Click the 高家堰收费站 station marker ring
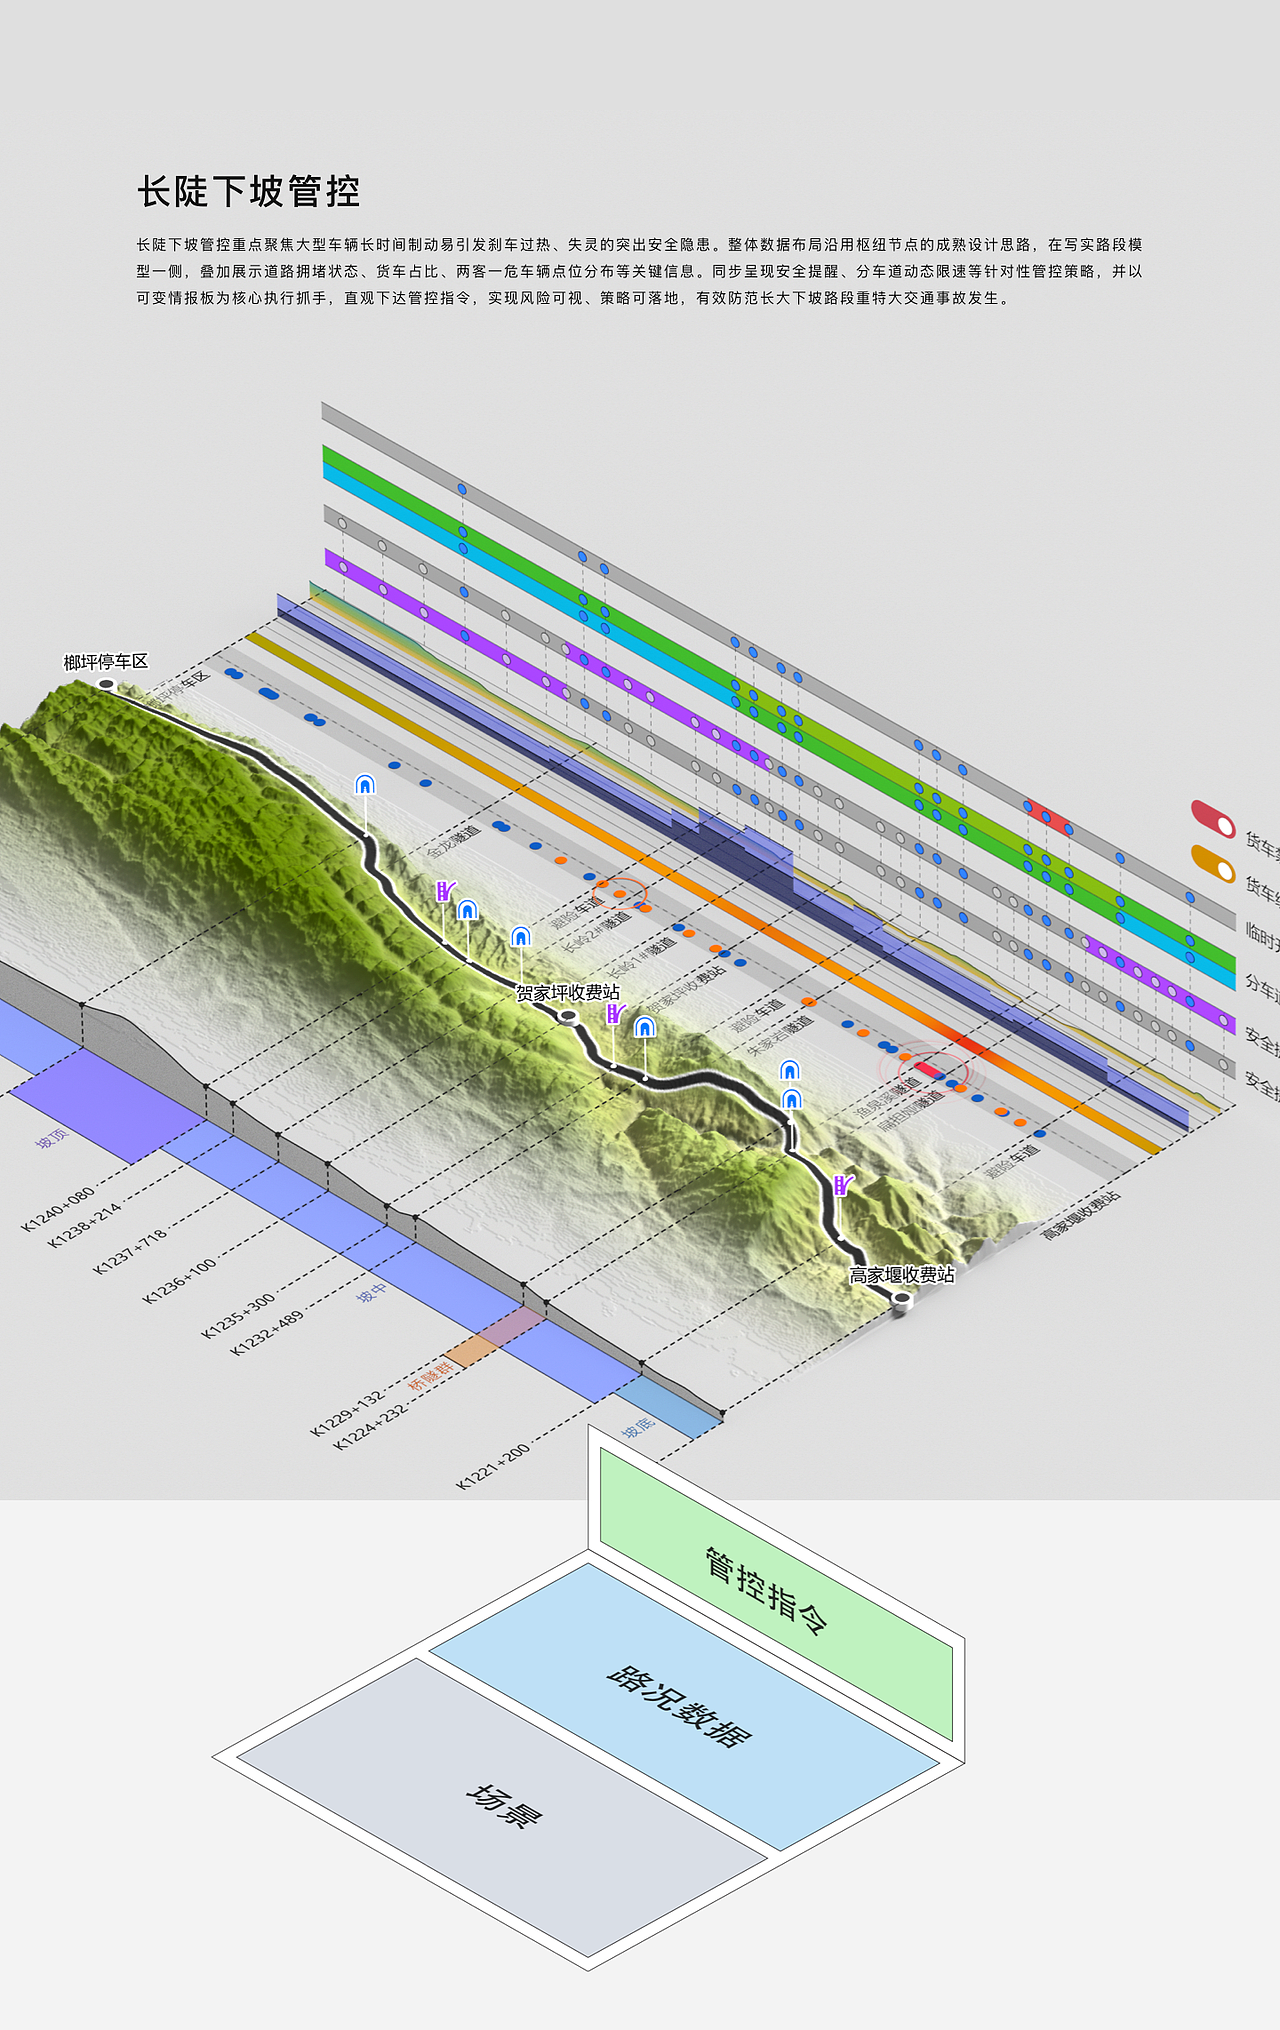This screenshot has width=1280, height=2030. tap(902, 1299)
